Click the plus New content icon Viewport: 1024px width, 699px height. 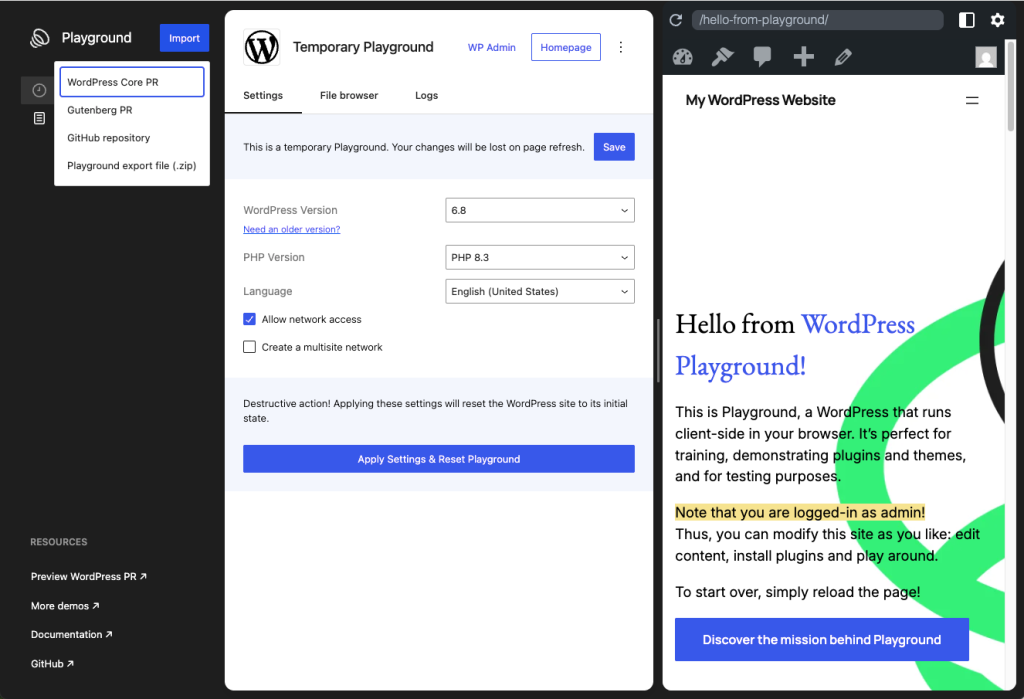pos(803,57)
